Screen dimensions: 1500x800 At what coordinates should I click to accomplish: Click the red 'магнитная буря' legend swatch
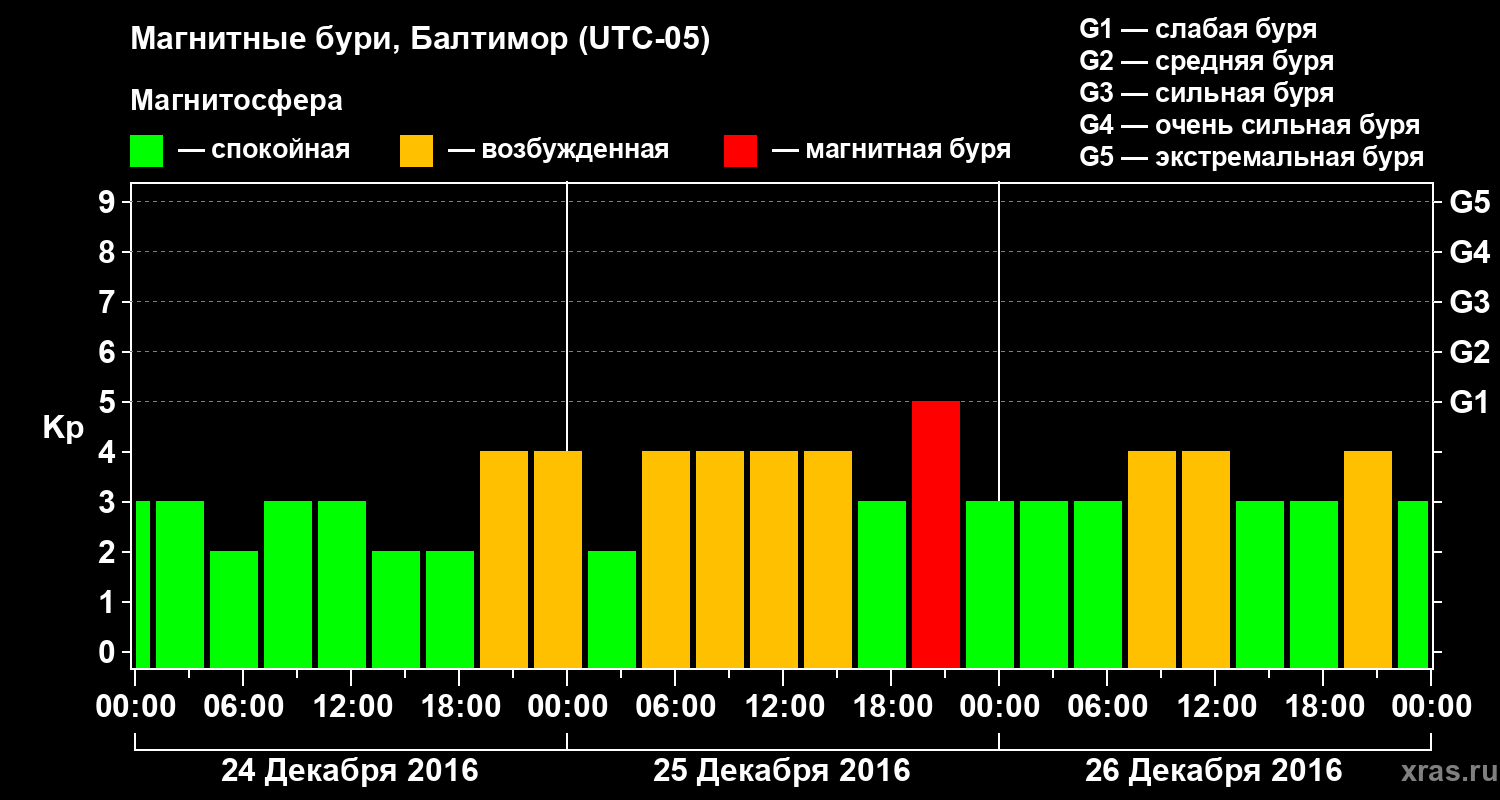[740, 151]
